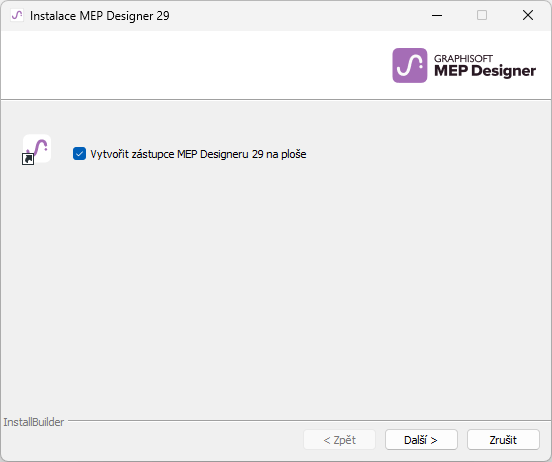Click the GRAPHISOFT MEP Designer wordmark text
Image resolution: width=552 pixels, height=462 pixels.
(x=485, y=66)
